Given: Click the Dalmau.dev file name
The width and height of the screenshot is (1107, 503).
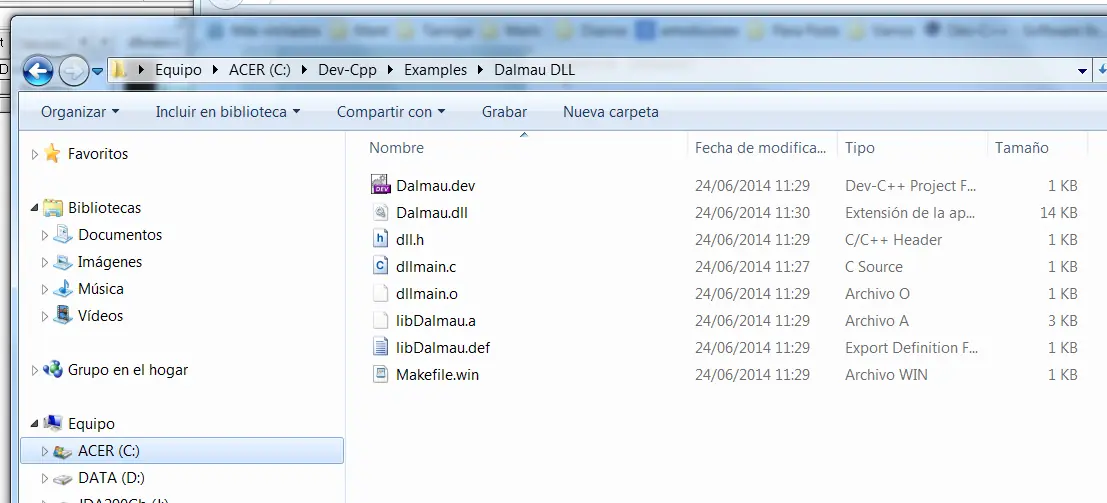Looking at the screenshot, I should [x=436, y=186].
